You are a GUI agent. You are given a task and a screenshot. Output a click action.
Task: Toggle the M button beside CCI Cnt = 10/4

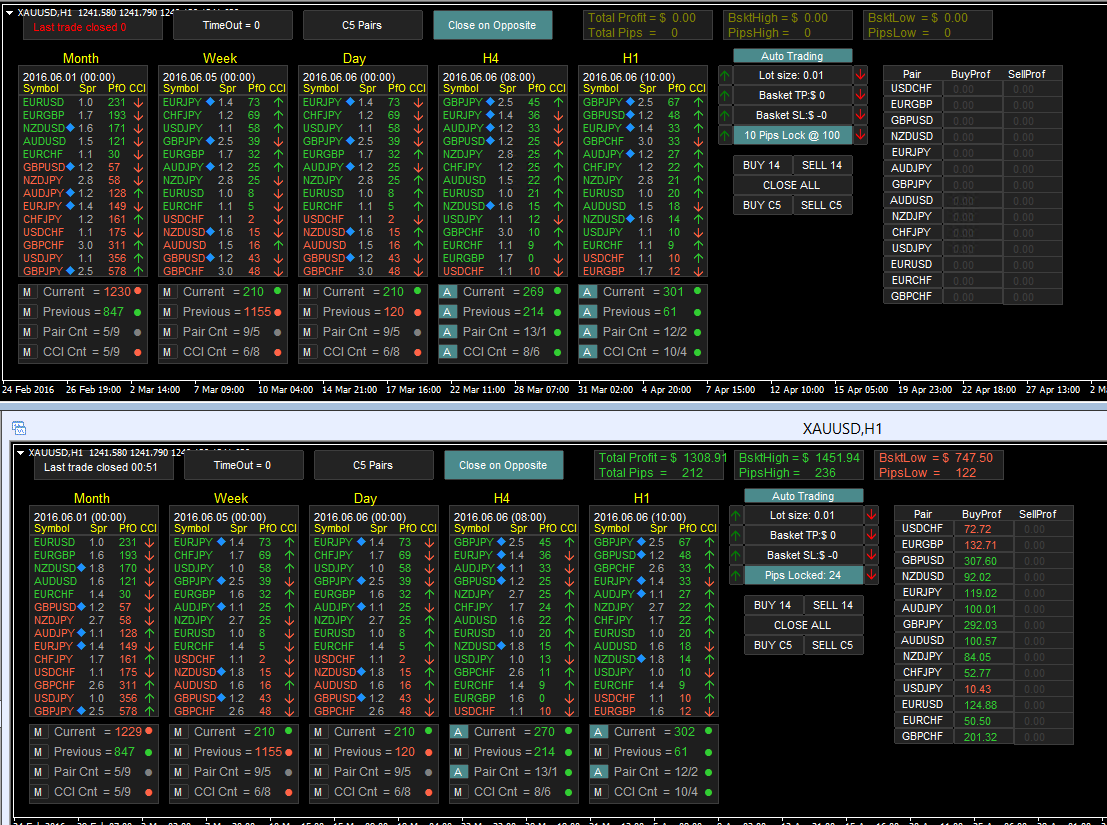(599, 792)
